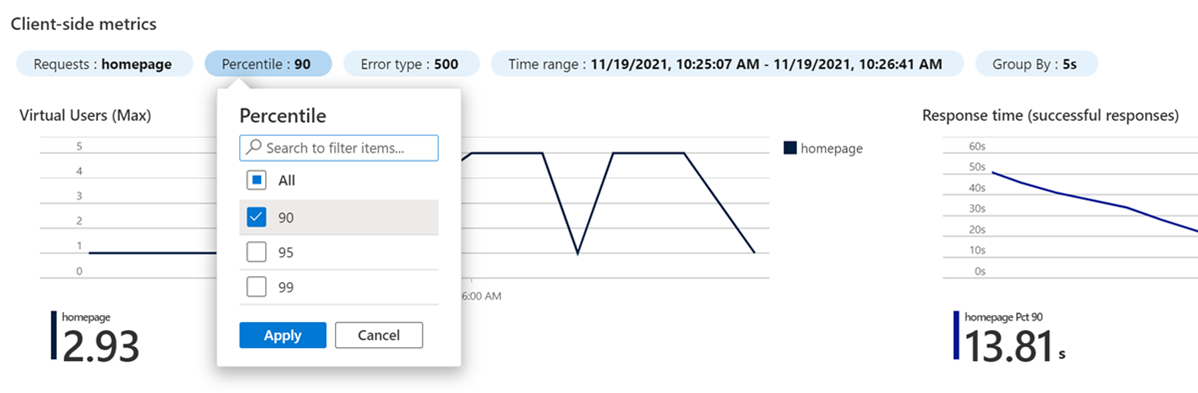
Task: Click the search magnifier icon in filter box
Action: click(254, 148)
